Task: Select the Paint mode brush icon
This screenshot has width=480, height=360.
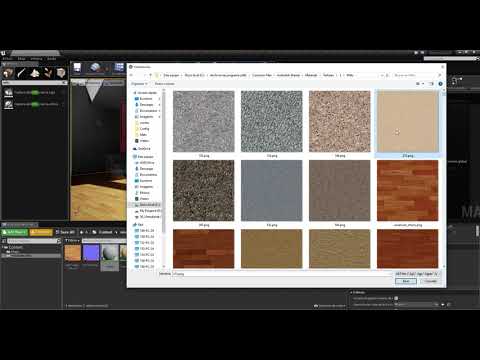Action: pos(21,73)
